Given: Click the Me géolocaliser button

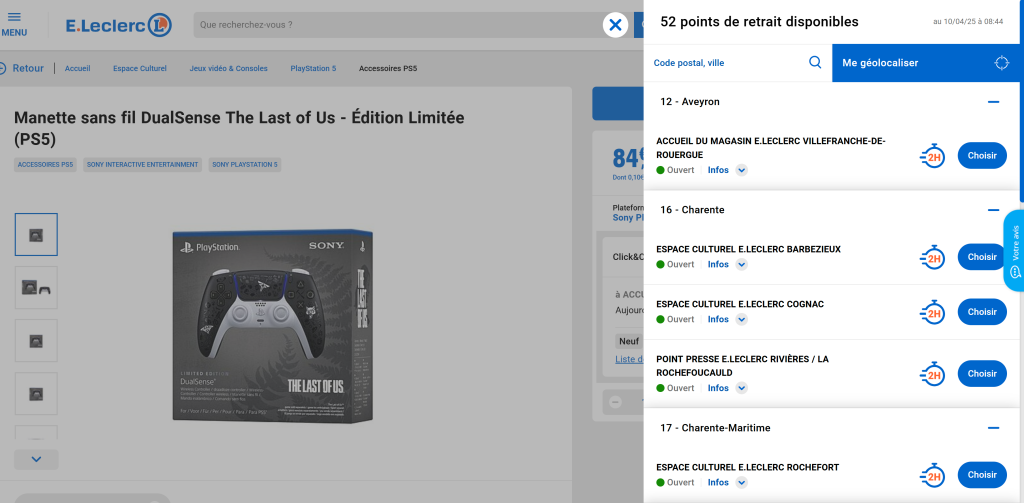Looking at the screenshot, I should tap(927, 63).
